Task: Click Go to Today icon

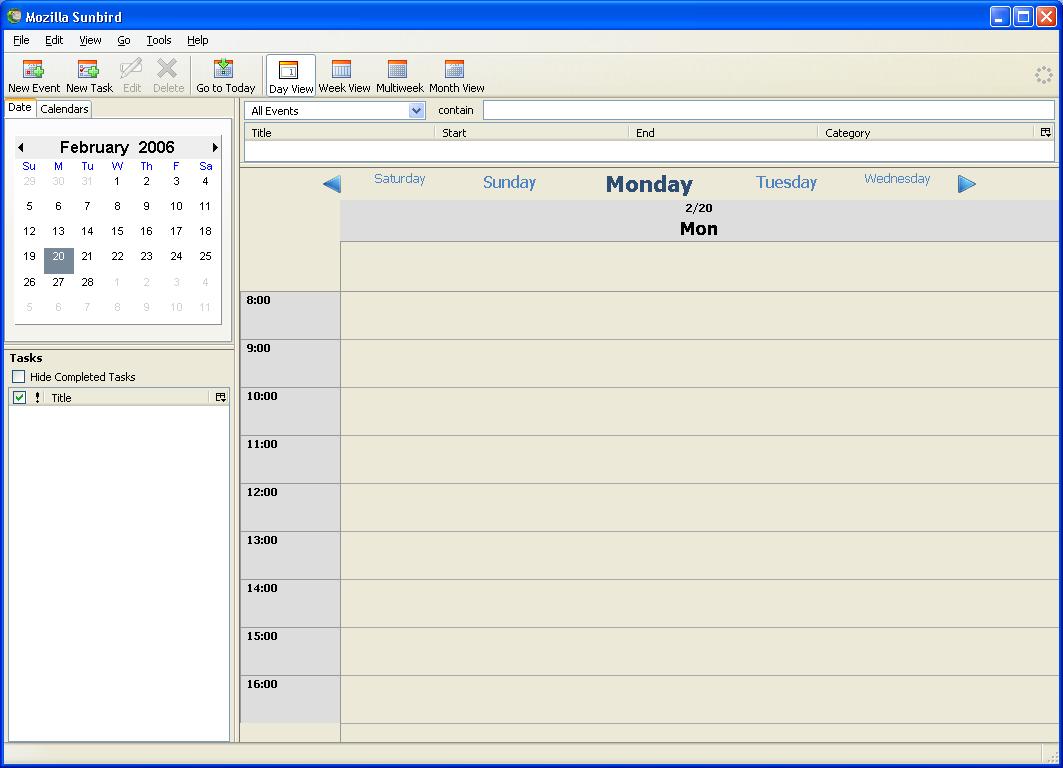Action: (225, 70)
